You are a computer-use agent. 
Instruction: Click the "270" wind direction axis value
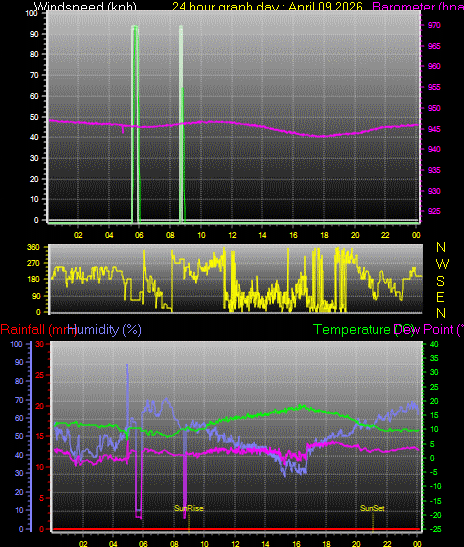pyautogui.click(x=33, y=263)
